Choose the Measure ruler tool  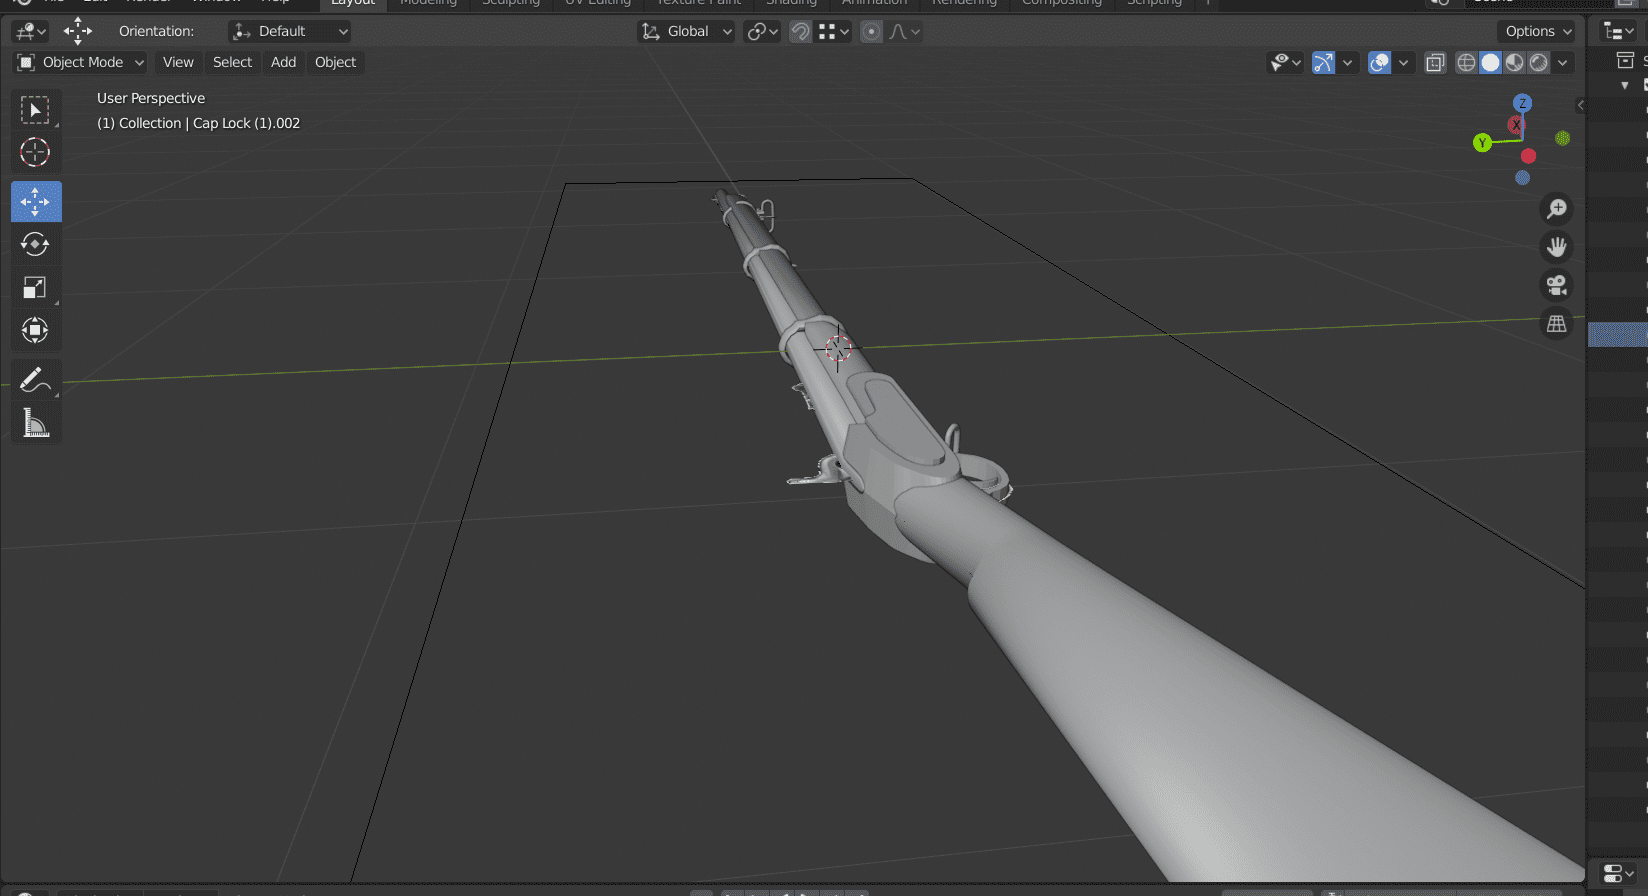point(36,423)
